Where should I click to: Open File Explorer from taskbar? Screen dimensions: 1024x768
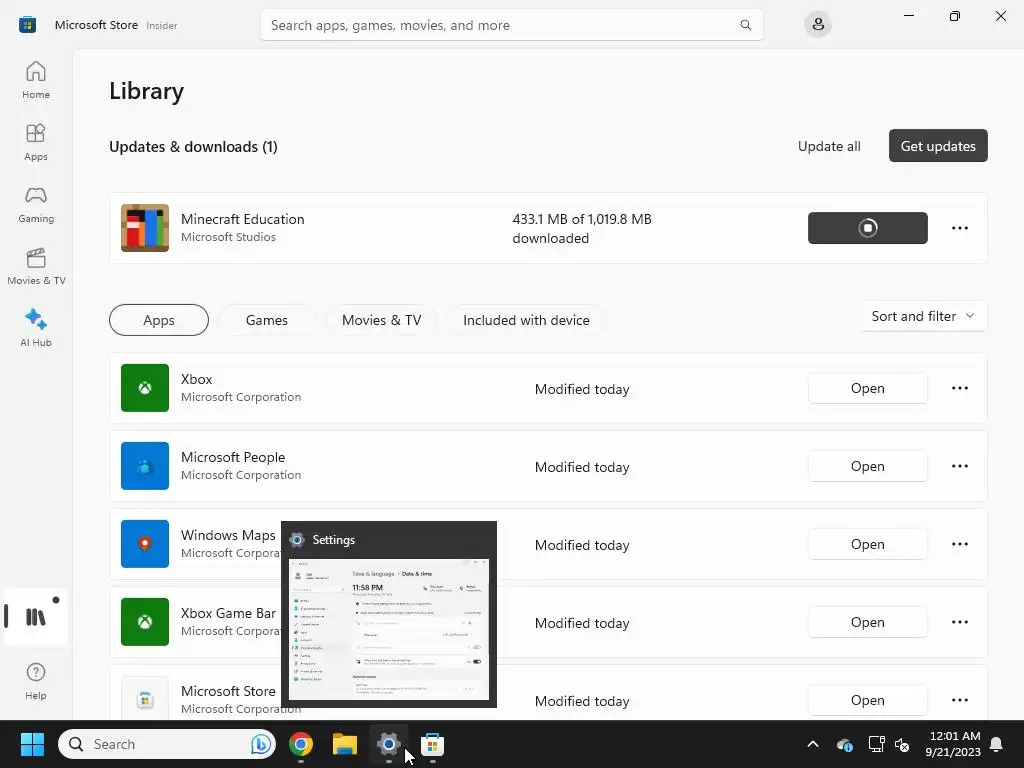tap(345, 744)
